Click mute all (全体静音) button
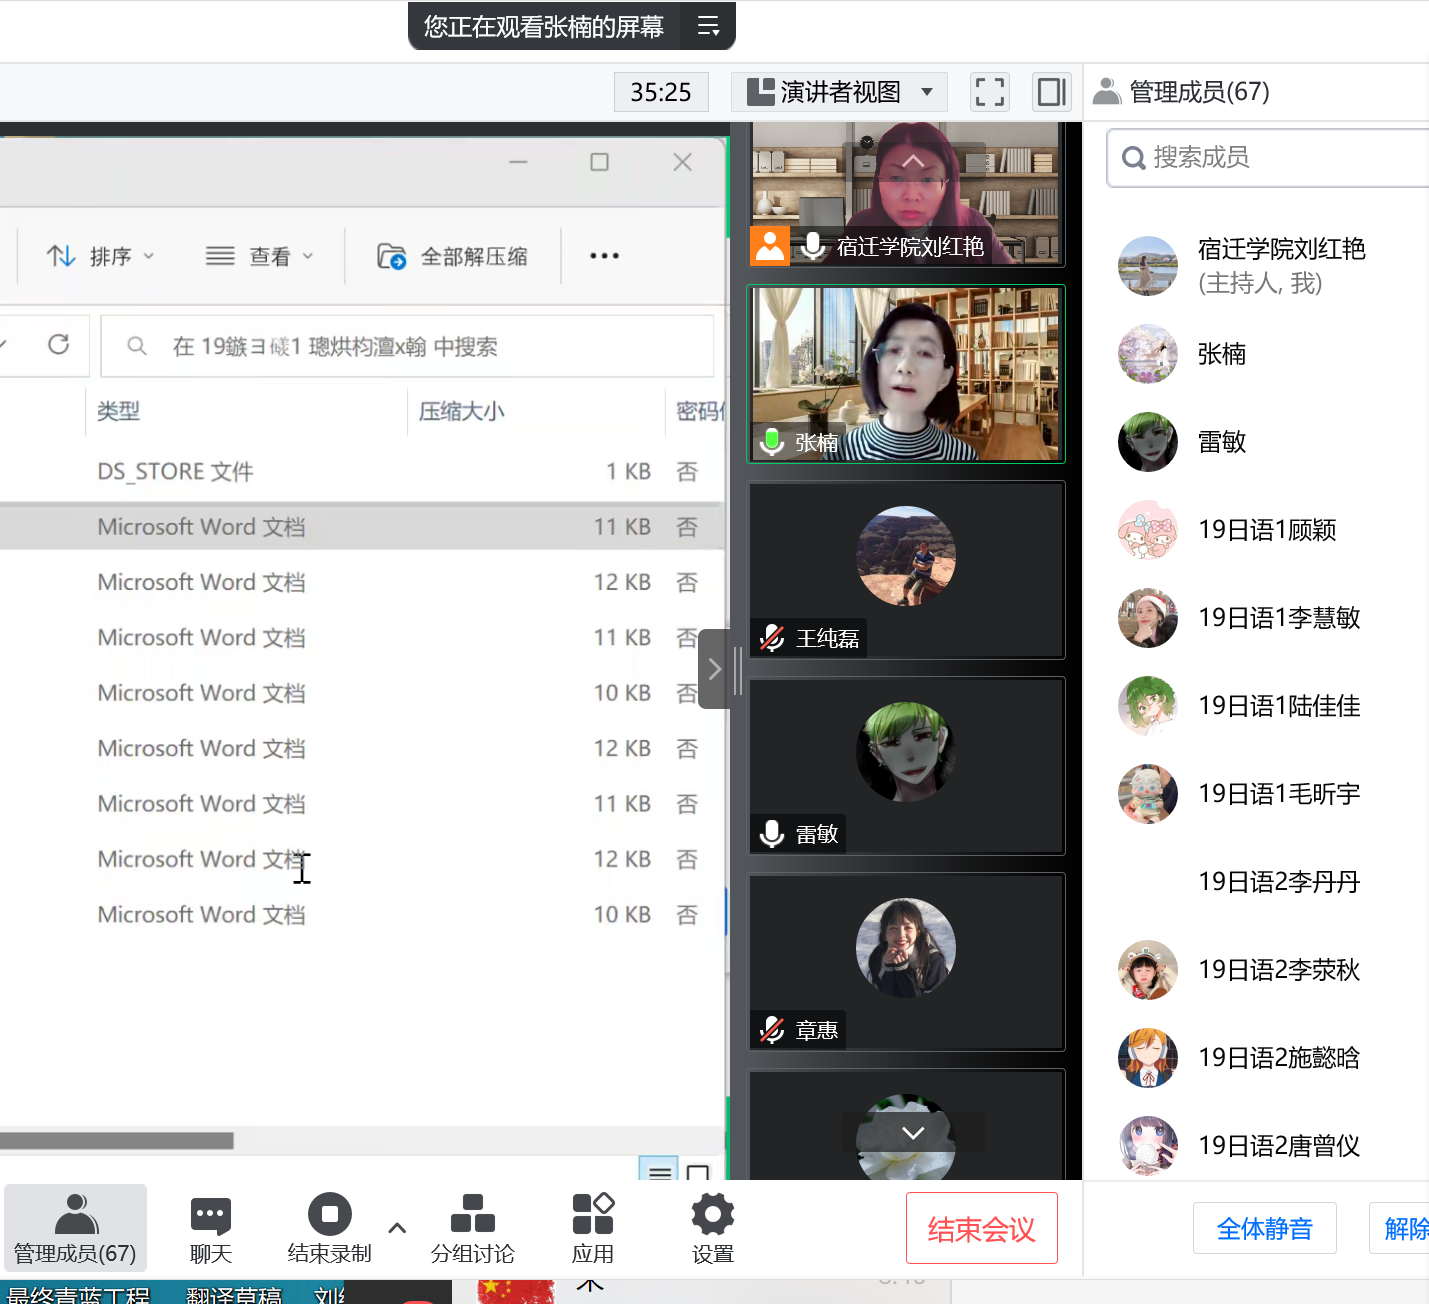This screenshot has height=1304, width=1429. click(1264, 1228)
